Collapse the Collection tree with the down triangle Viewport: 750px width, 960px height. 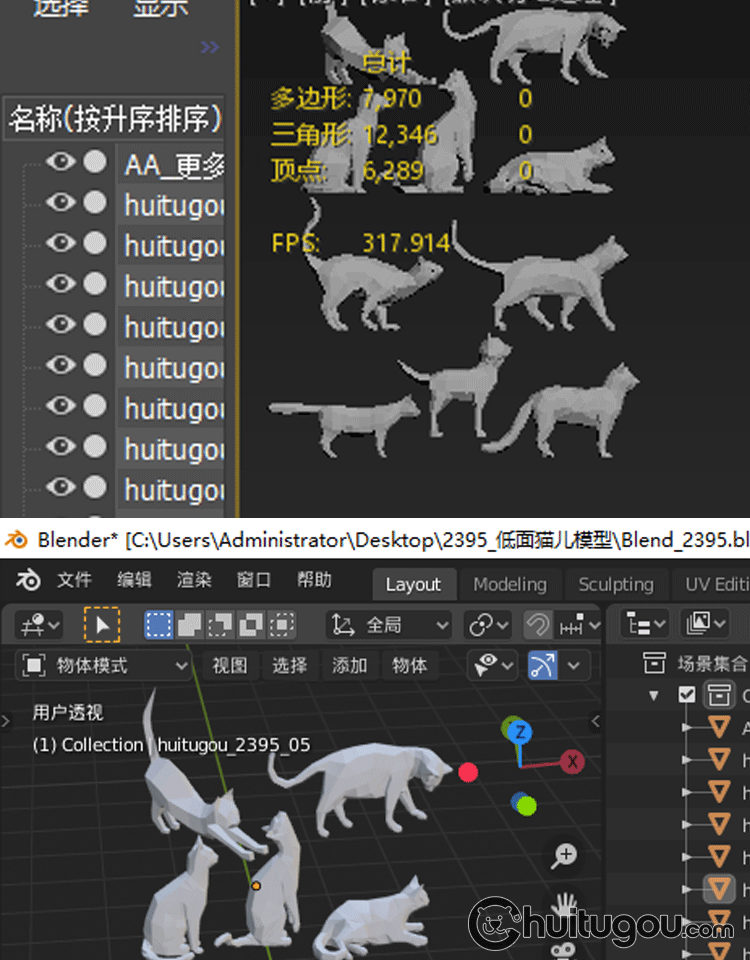[x=654, y=696]
